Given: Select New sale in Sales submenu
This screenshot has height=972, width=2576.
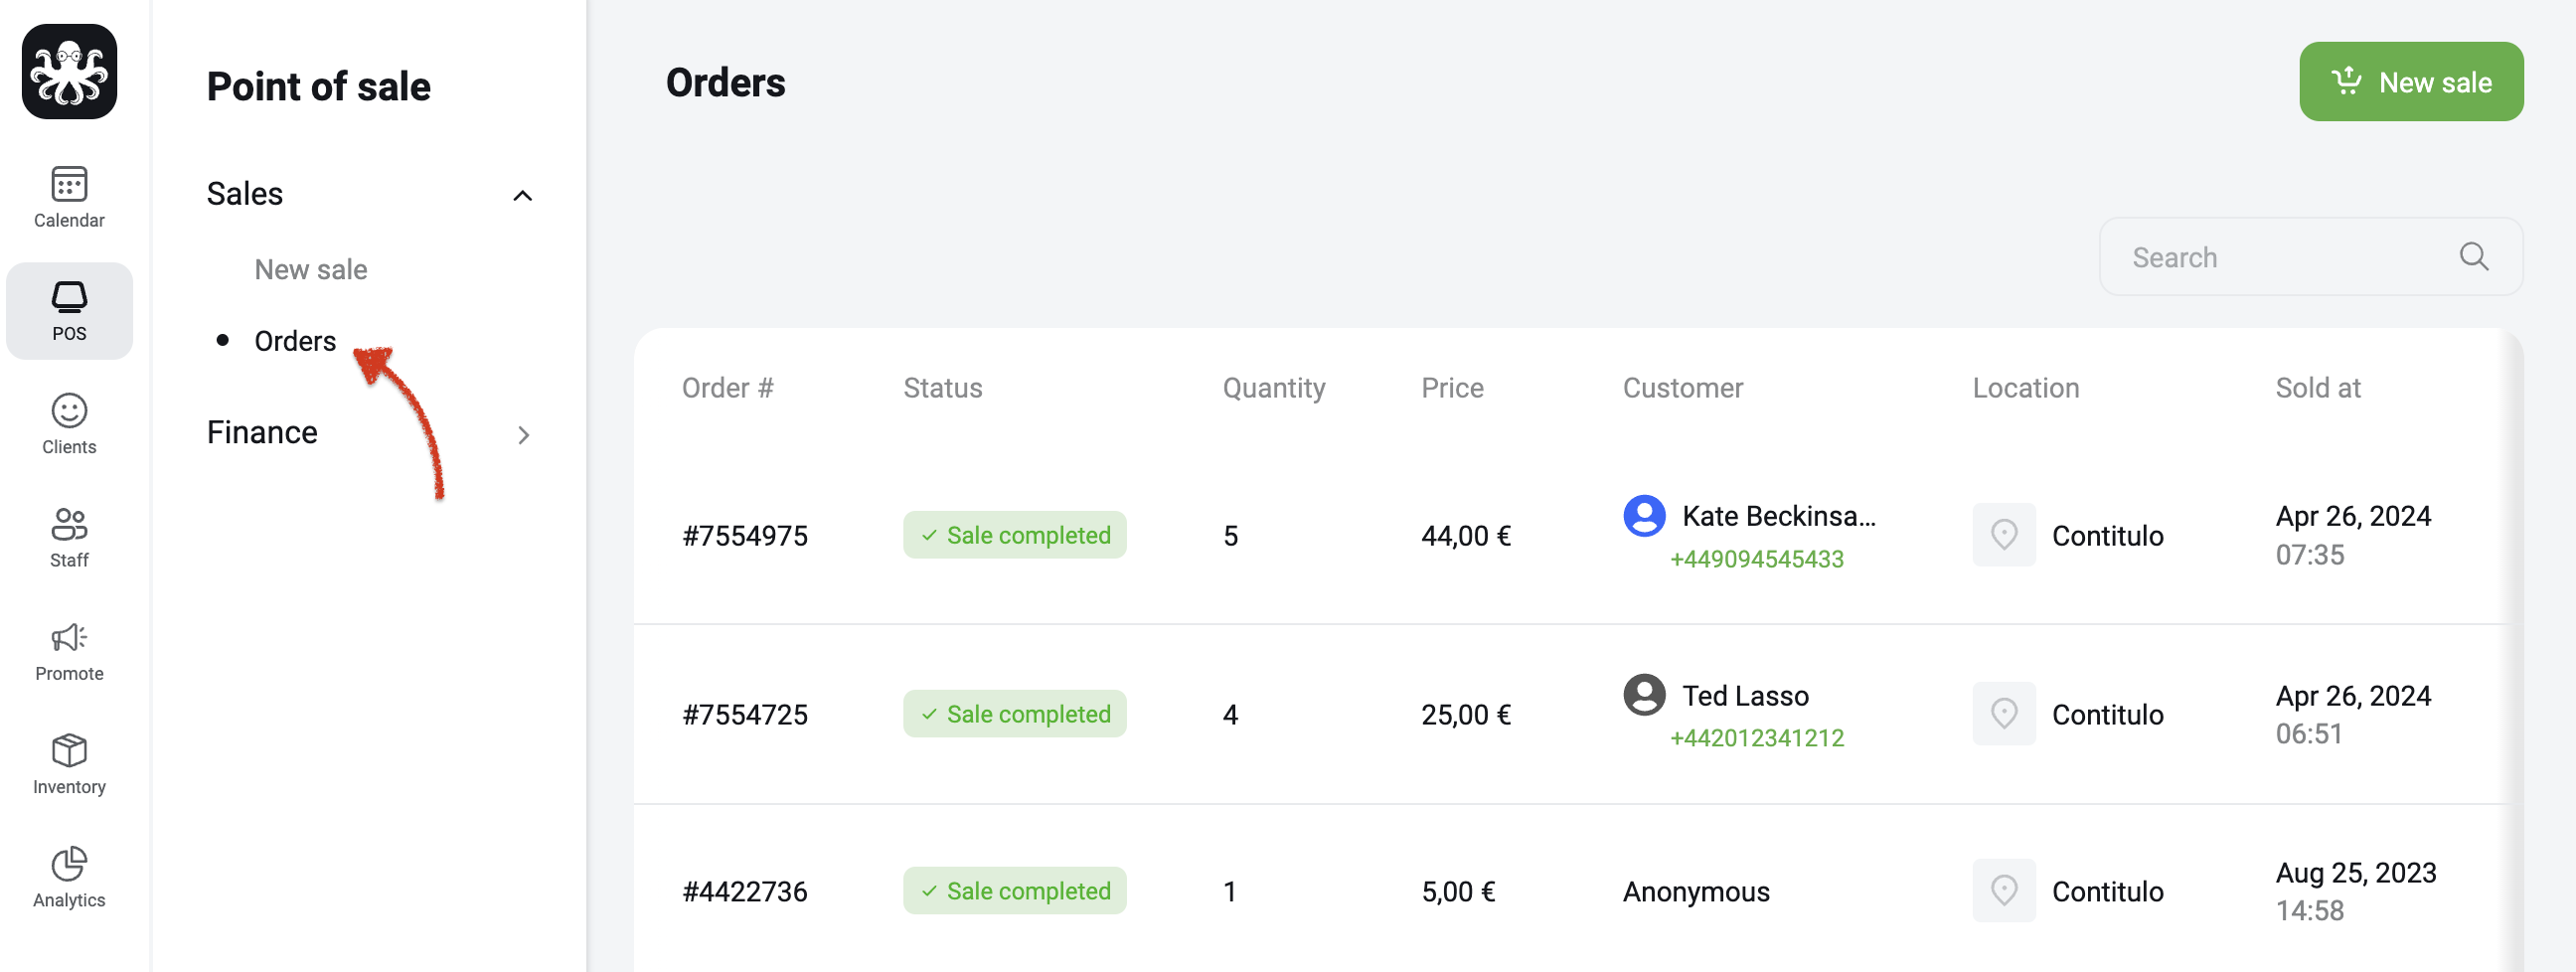Looking at the screenshot, I should click(311, 269).
